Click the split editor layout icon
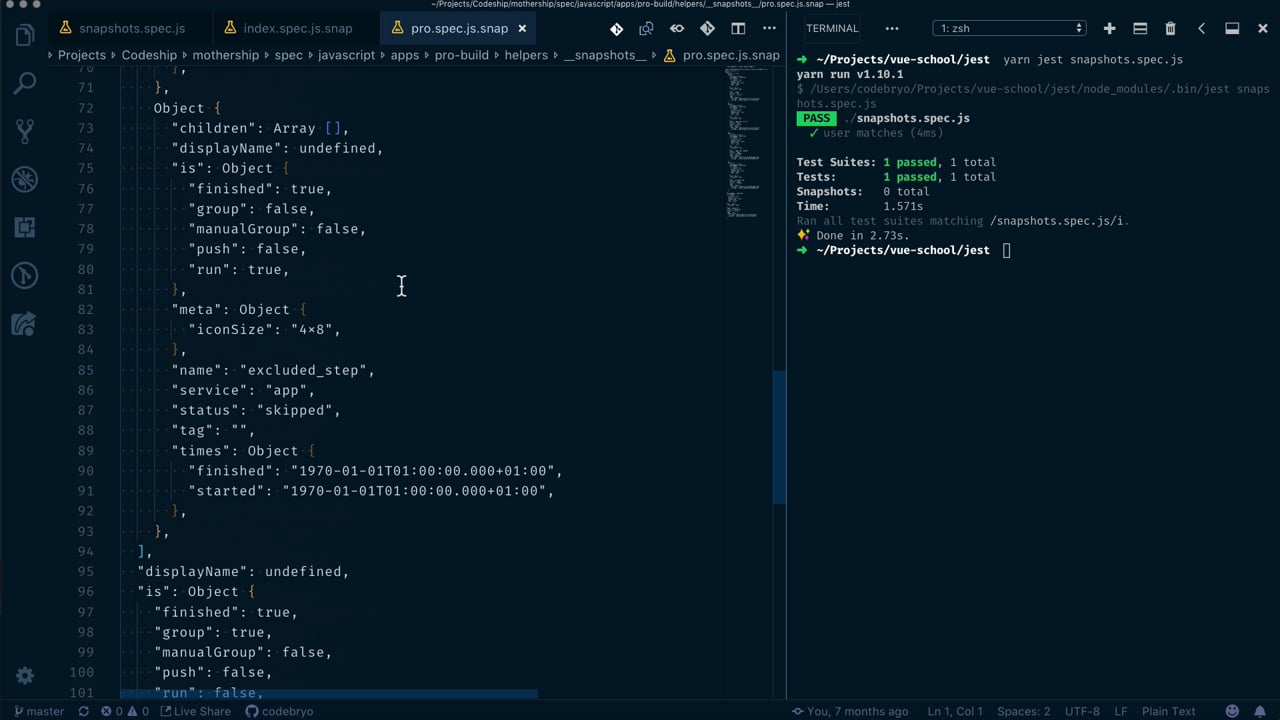The image size is (1280, 720). point(738,28)
